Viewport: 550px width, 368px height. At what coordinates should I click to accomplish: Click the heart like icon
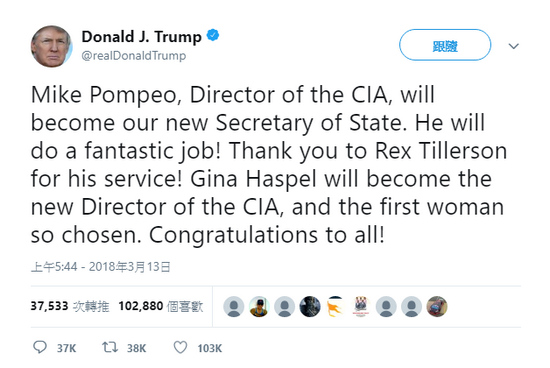click(x=180, y=347)
